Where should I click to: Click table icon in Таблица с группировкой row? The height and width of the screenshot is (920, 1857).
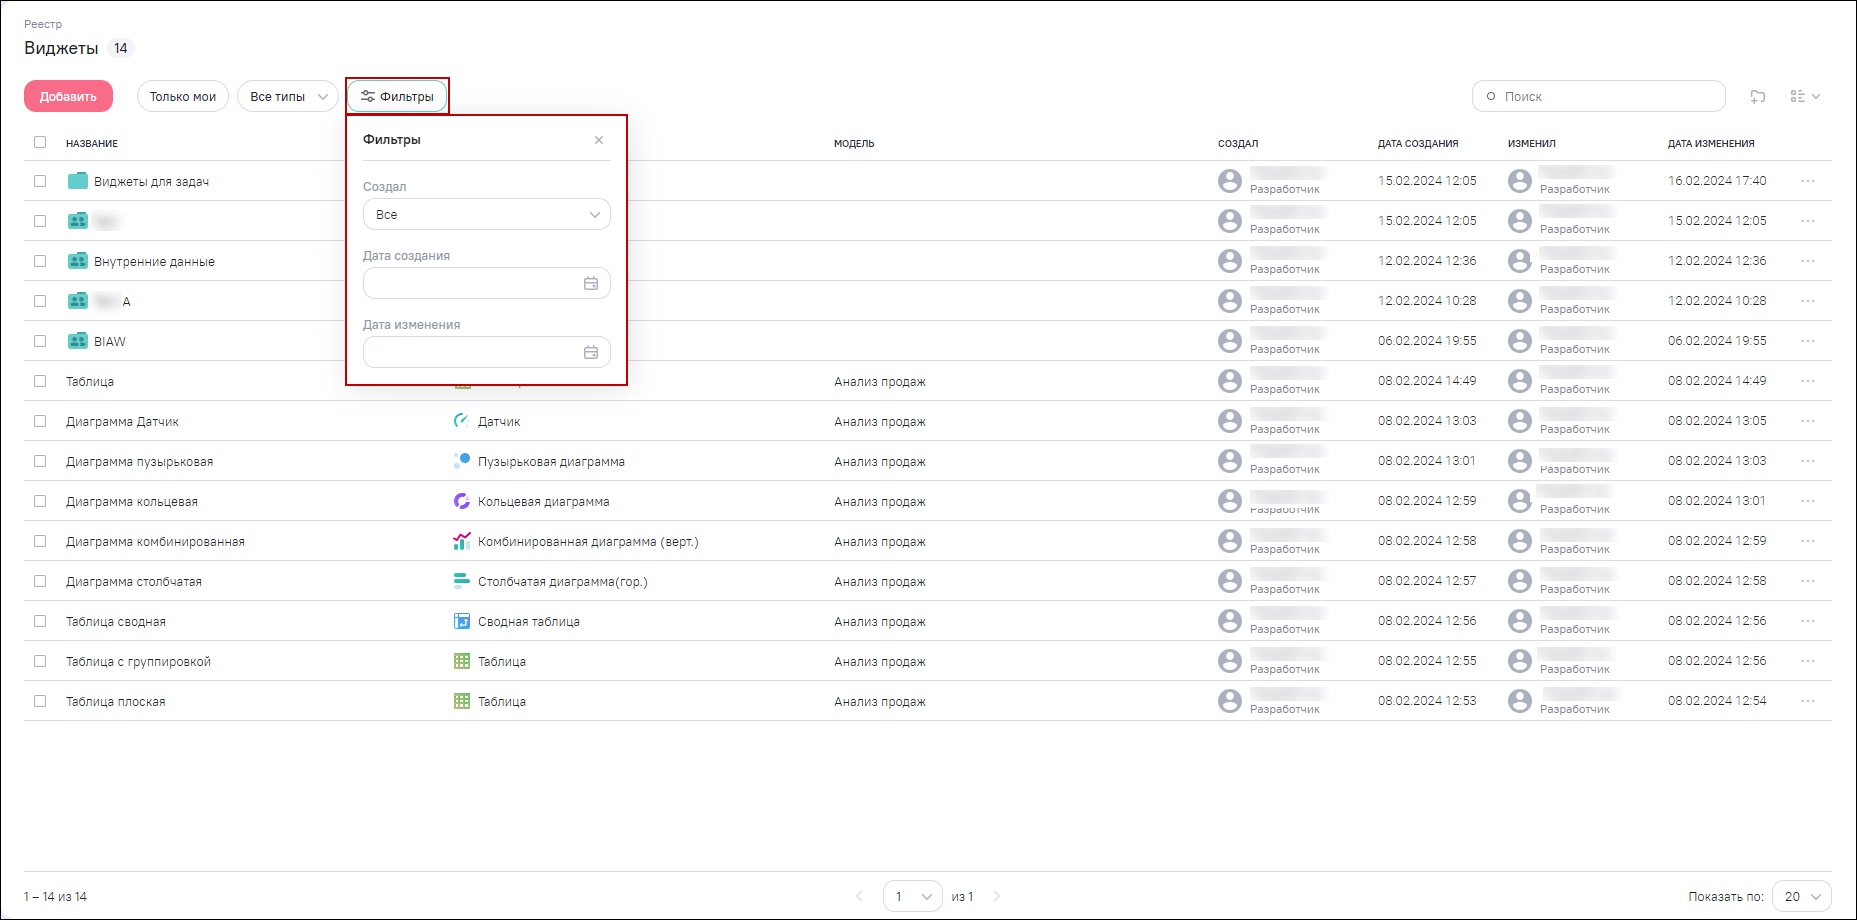click(461, 661)
